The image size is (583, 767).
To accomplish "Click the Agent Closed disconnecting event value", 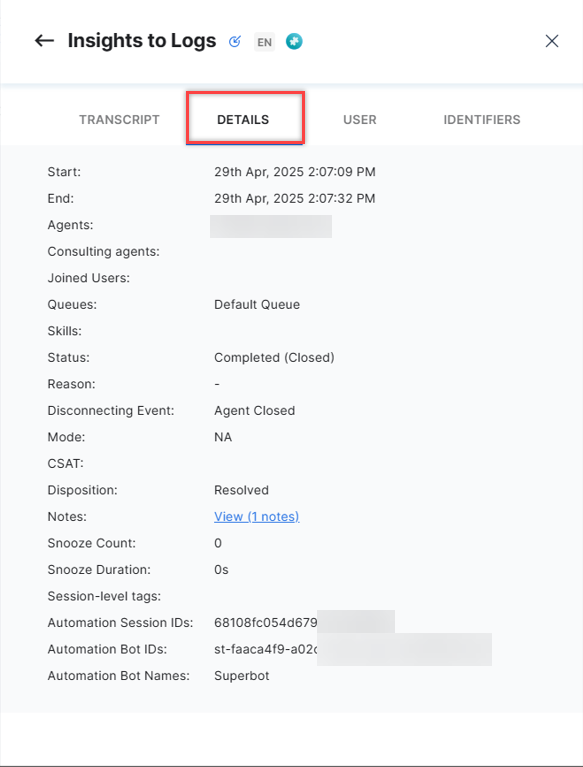I will (x=254, y=410).
